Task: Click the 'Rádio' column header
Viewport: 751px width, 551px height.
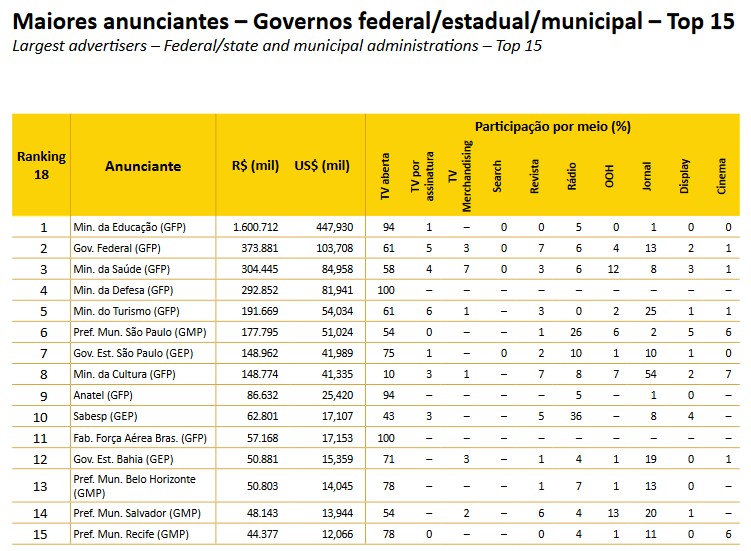Action: click(x=572, y=178)
